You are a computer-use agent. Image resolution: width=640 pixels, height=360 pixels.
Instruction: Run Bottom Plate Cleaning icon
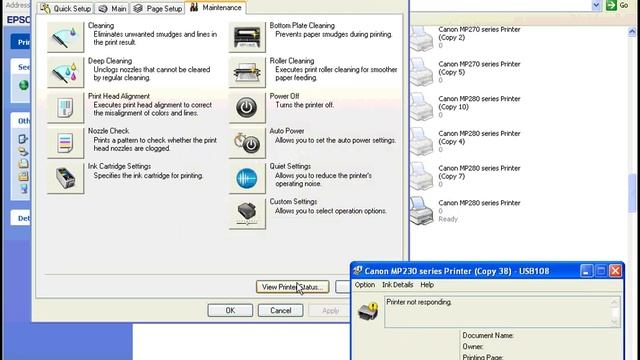point(247,37)
